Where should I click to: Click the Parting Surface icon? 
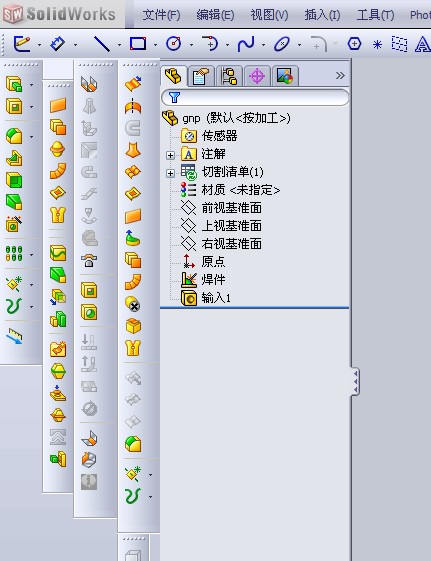coord(58,415)
